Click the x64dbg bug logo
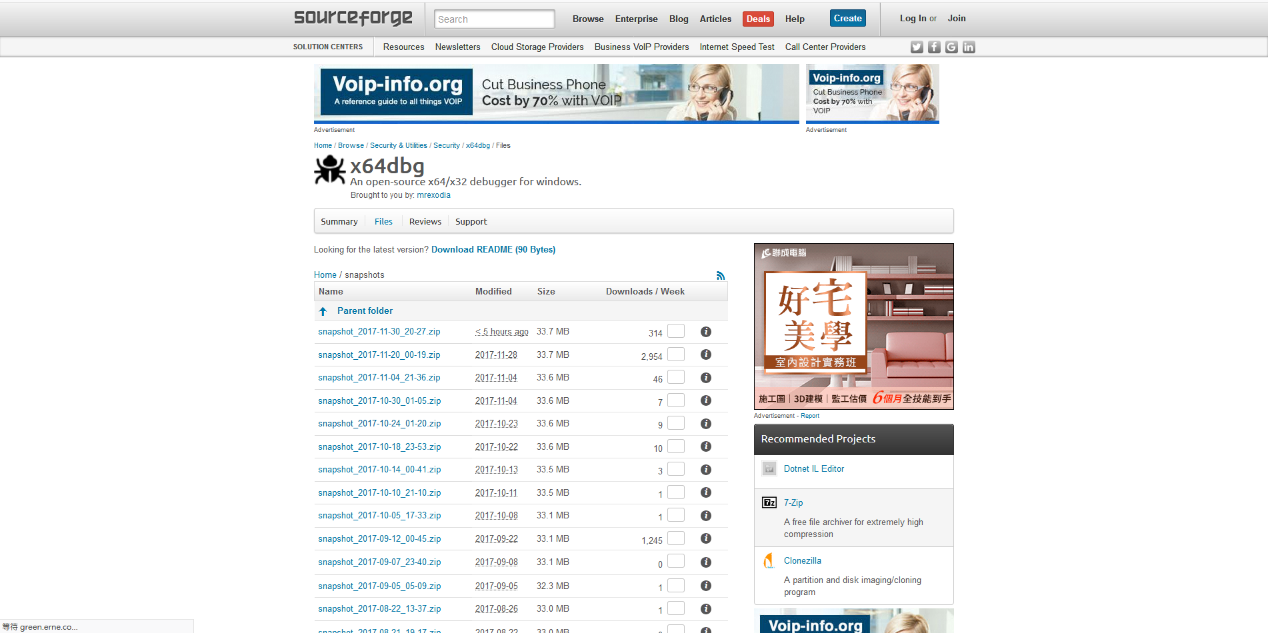The width and height of the screenshot is (1268, 633). (329, 169)
